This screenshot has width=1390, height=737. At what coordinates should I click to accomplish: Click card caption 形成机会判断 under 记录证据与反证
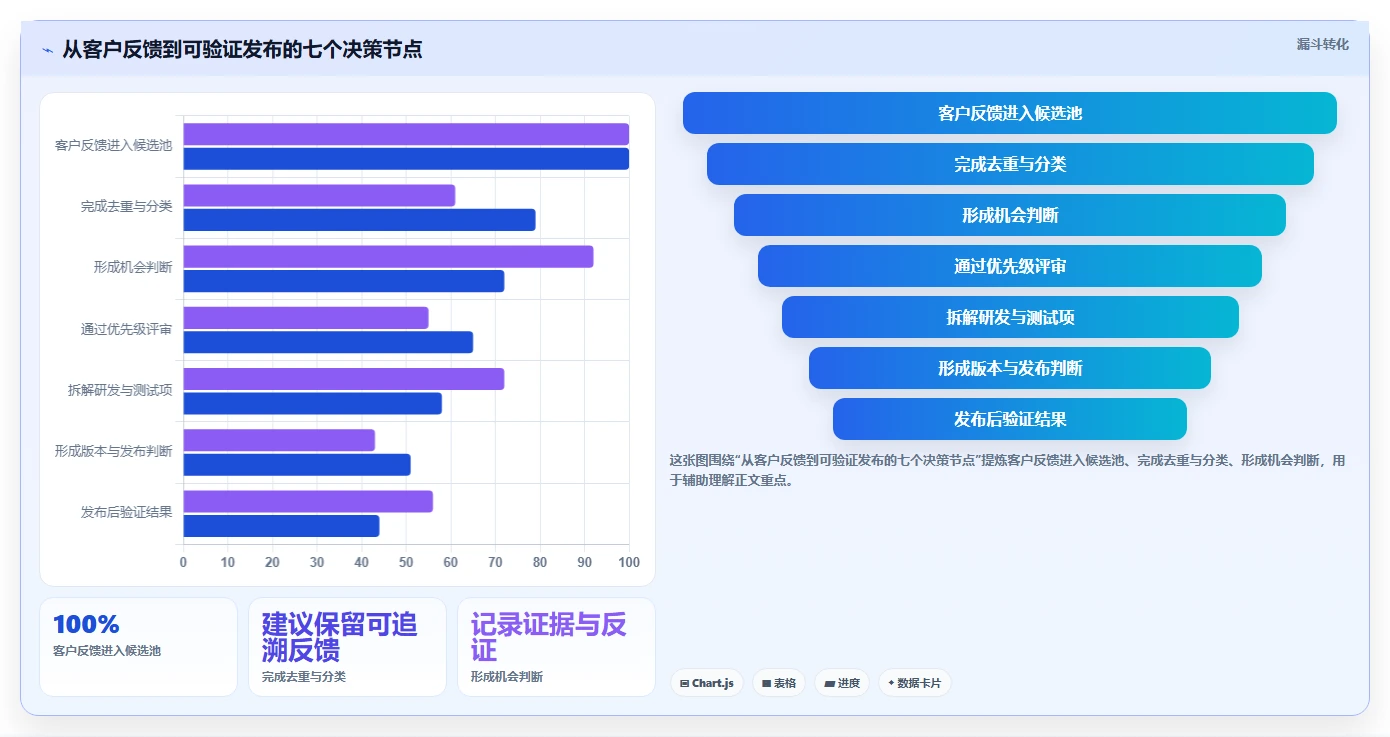coord(507,677)
